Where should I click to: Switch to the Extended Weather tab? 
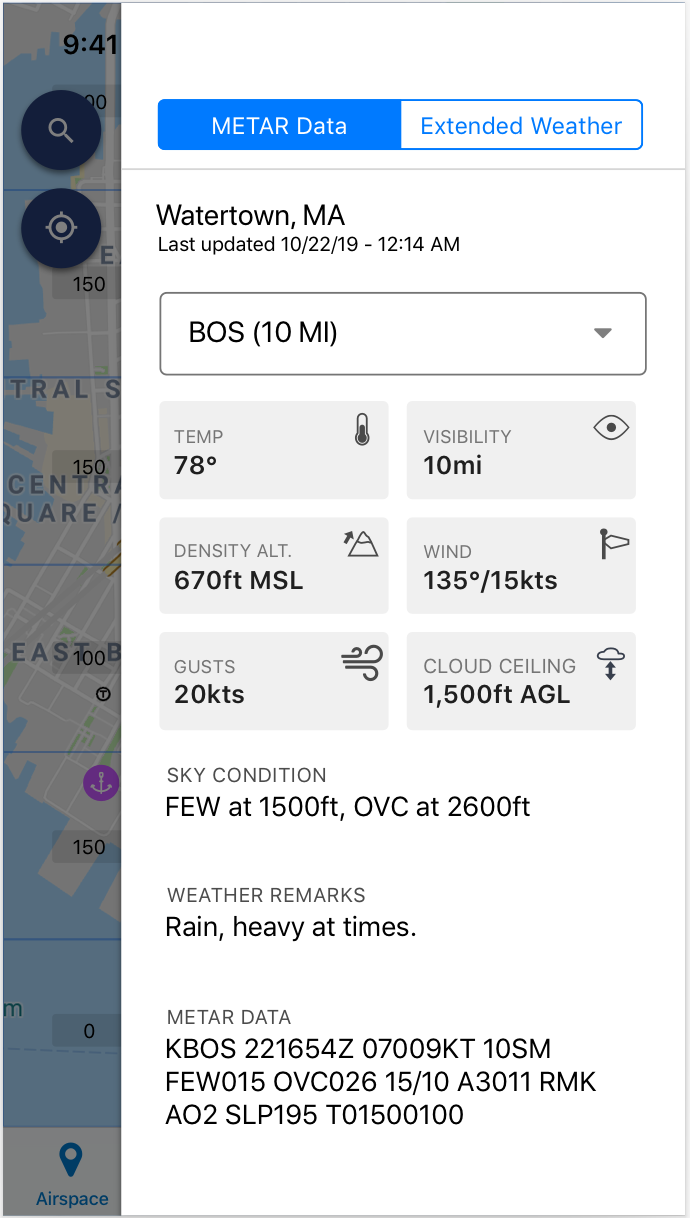[521, 125]
